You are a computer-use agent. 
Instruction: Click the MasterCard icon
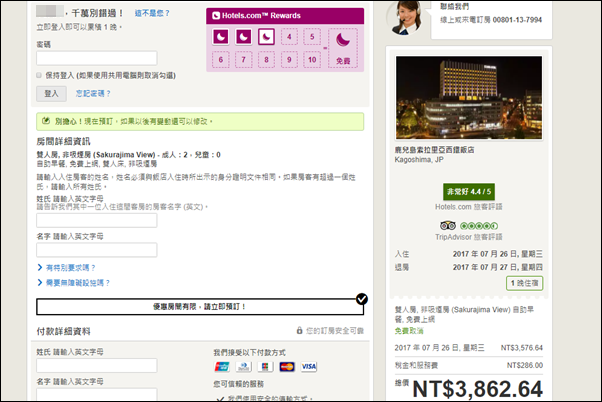[287, 367]
